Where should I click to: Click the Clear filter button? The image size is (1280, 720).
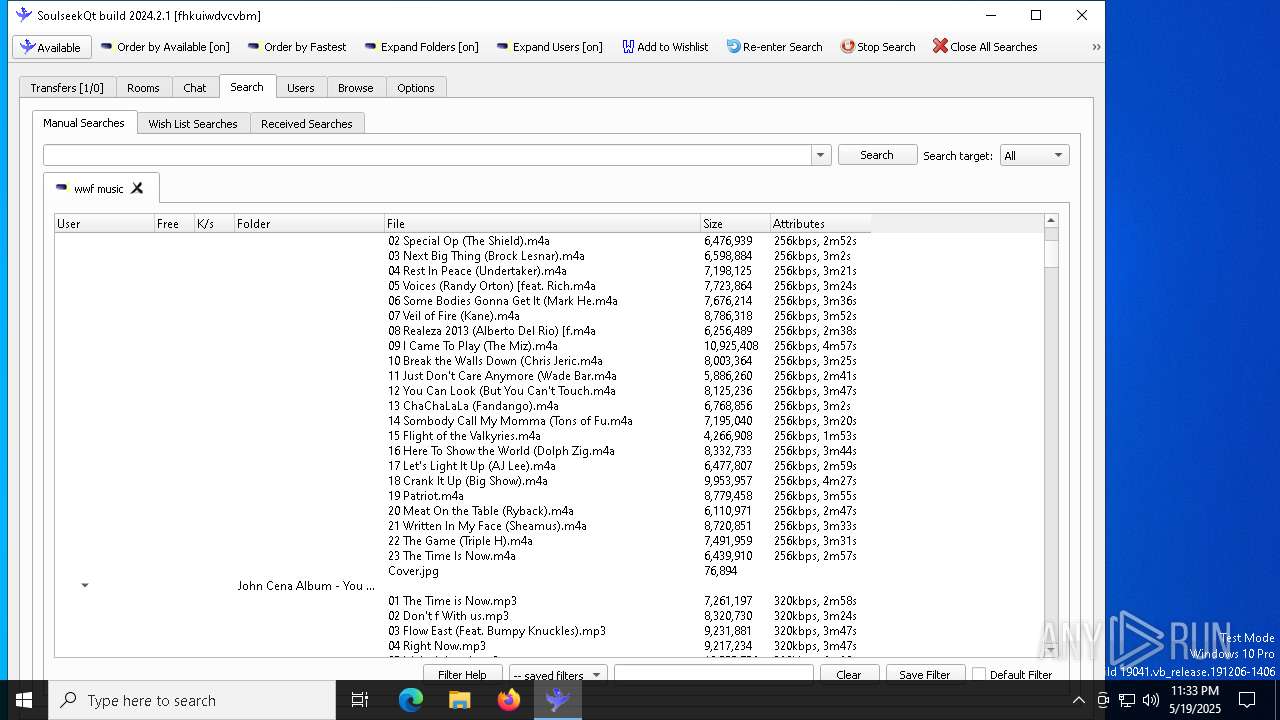848,674
